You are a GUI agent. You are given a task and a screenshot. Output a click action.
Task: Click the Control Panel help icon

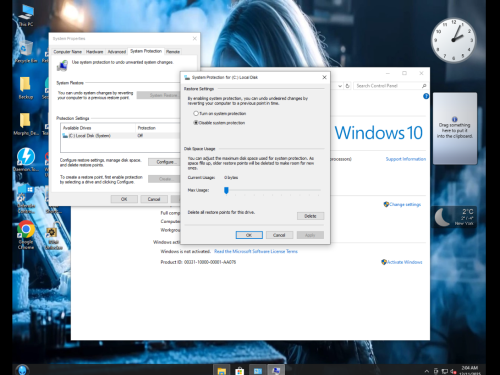426,96
